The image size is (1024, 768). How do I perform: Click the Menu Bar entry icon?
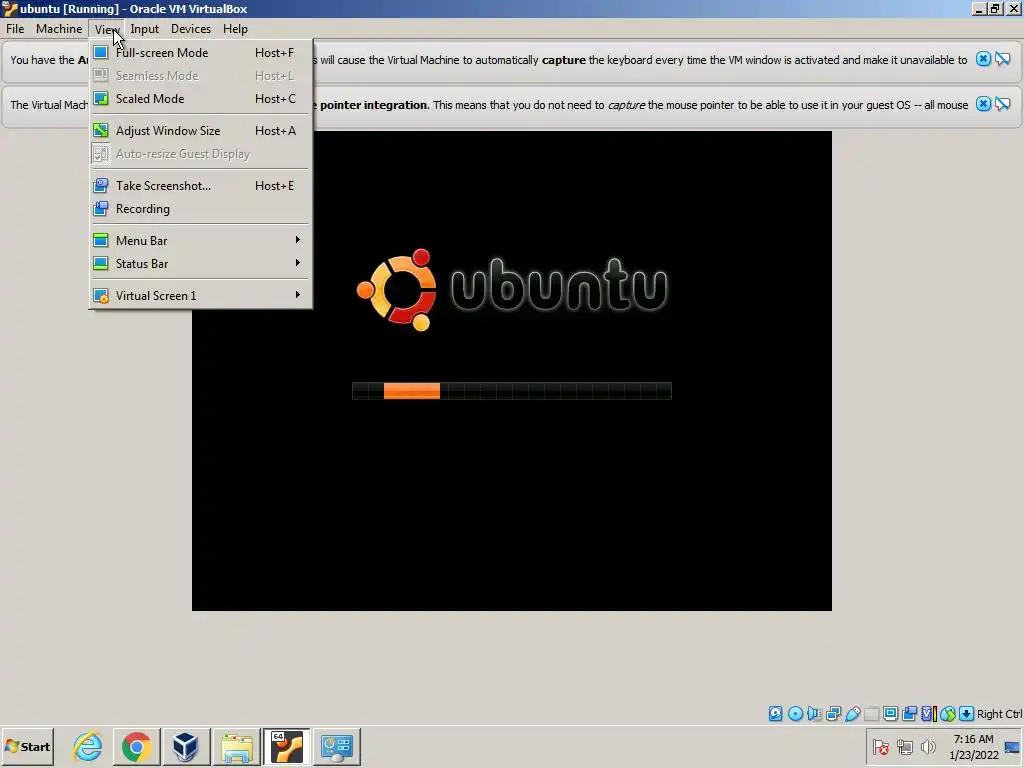(x=101, y=240)
